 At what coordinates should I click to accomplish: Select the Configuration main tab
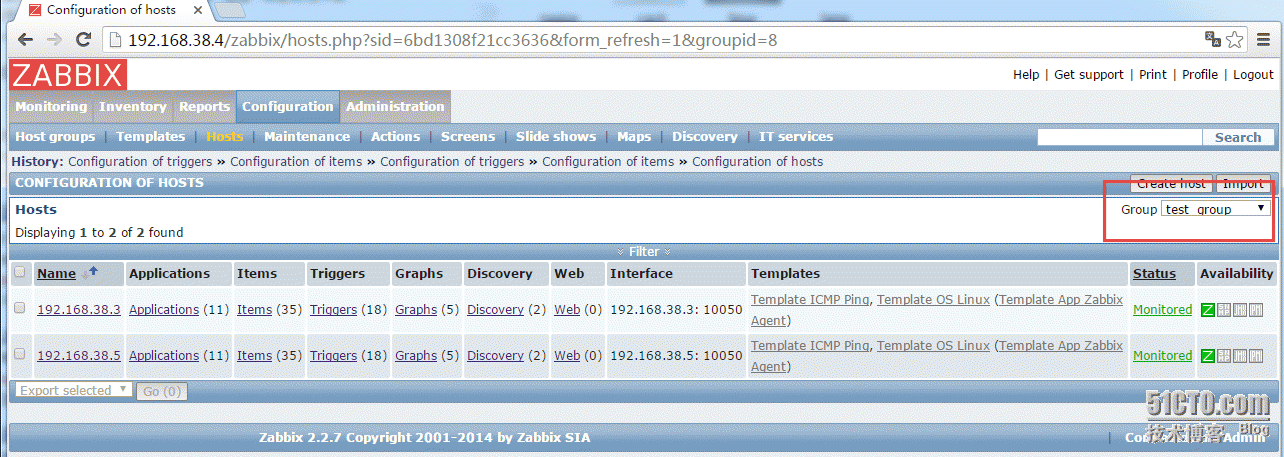point(288,106)
